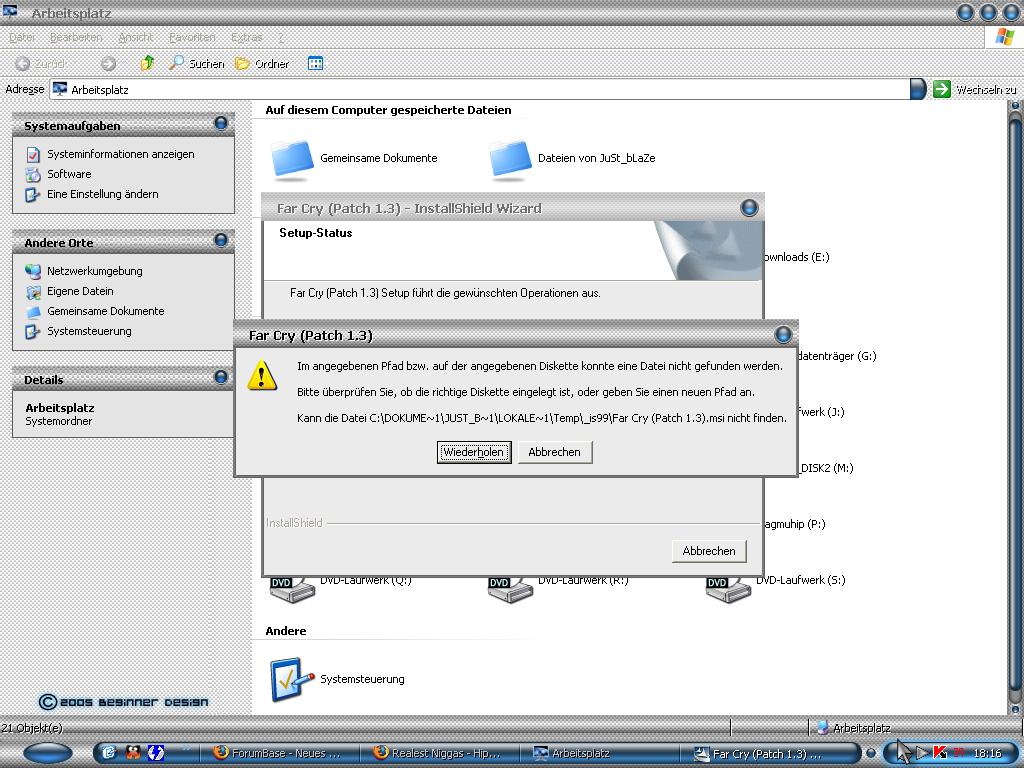
Task: Go up one folder level
Action: point(148,63)
